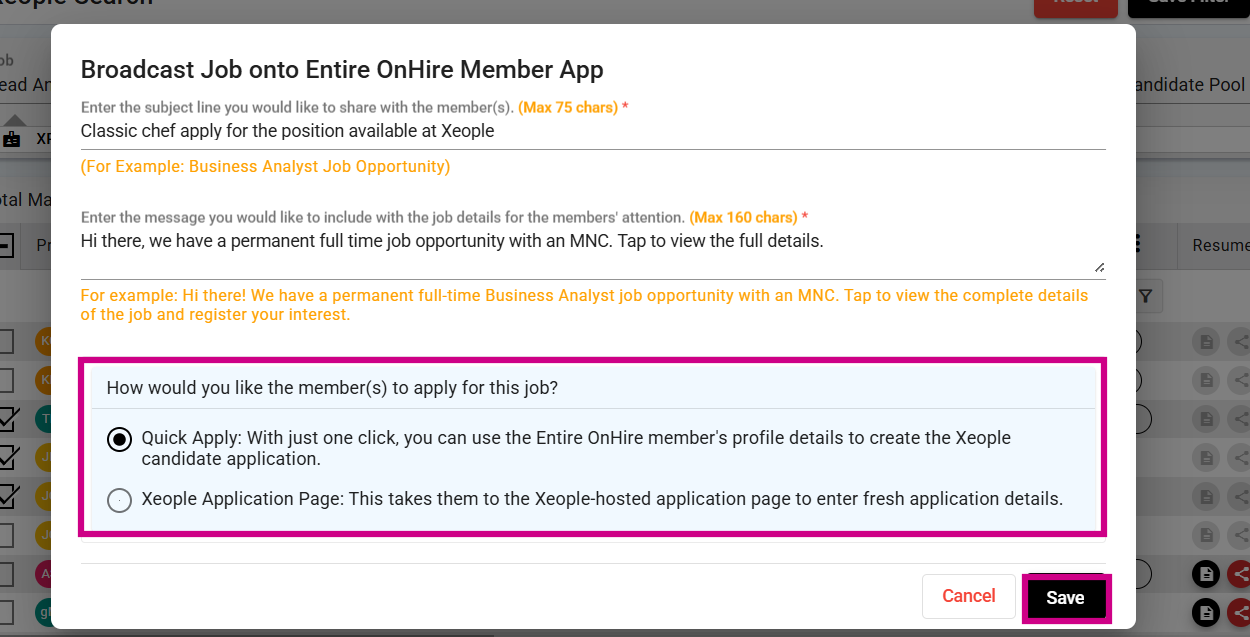Click the red share icon in the second-to-last row
The width and height of the screenshot is (1250, 637).
tap(1241, 574)
